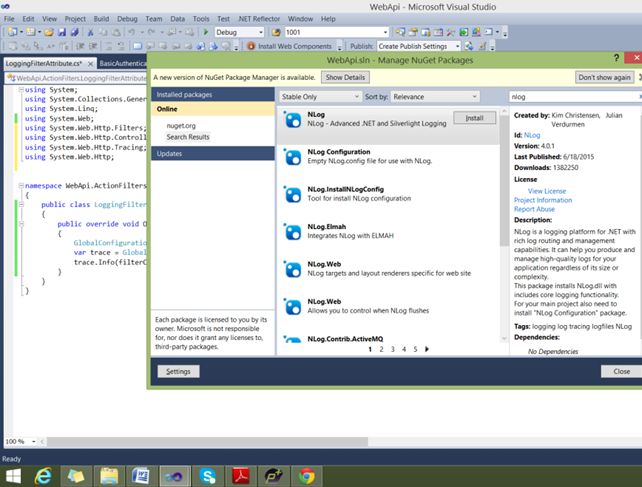Click the Undo arrow toolbar icon
This screenshot has width=642, height=487.
point(131,32)
